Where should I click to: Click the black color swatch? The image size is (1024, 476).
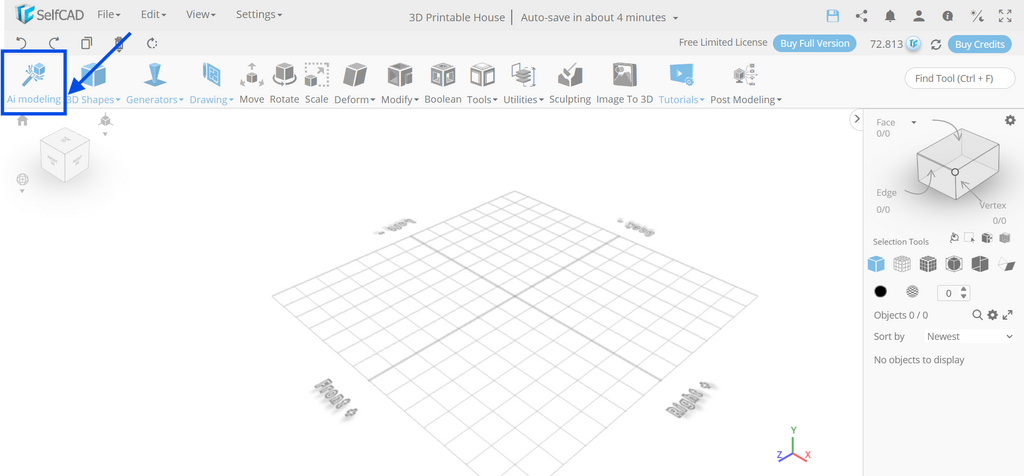tap(880, 292)
